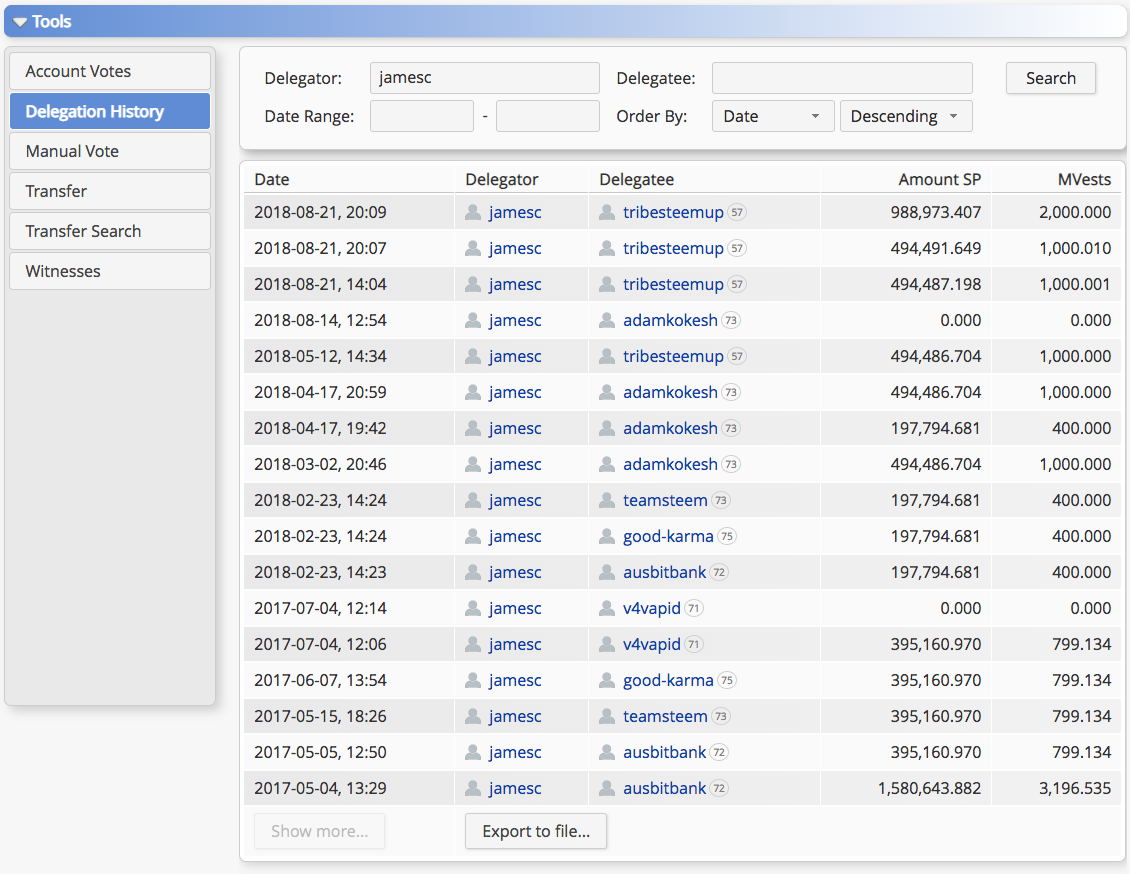This screenshot has width=1130, height=874.
Task: Collapse the Tools section triangle
Action: click(20, 22)
